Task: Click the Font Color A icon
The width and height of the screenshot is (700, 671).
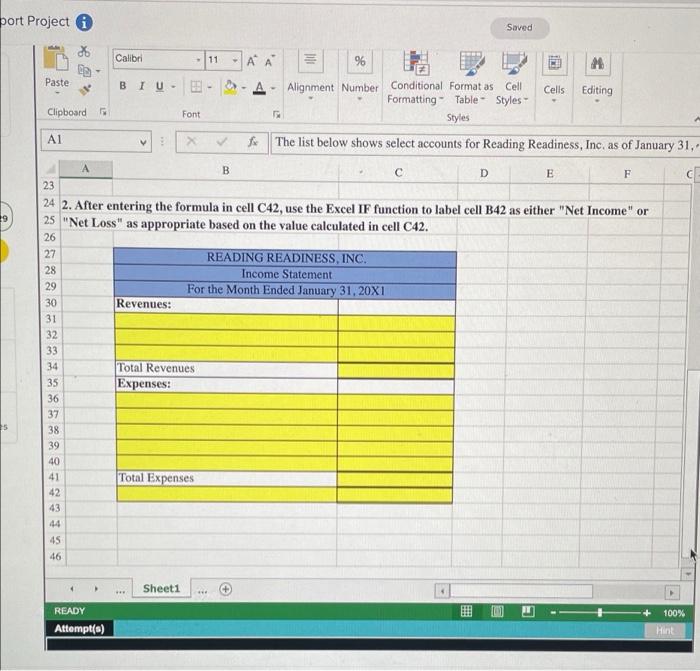Action: pos(259,87)
